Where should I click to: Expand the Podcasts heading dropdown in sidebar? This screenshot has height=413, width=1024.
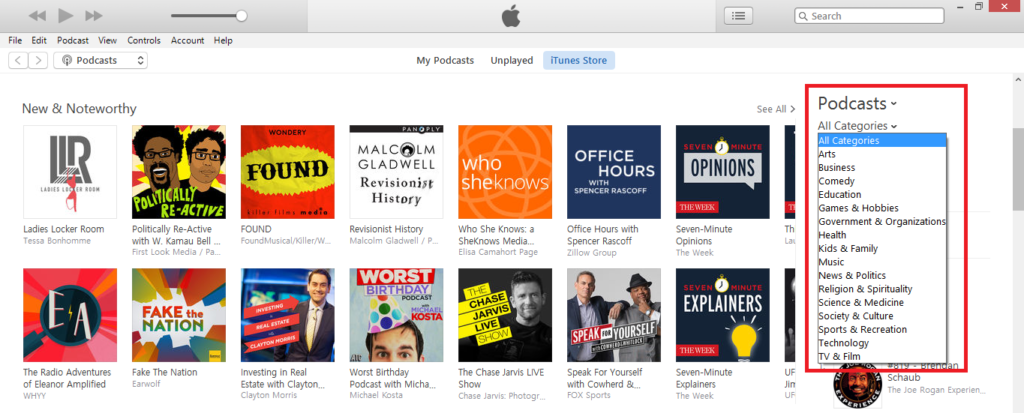coord(857,103)
